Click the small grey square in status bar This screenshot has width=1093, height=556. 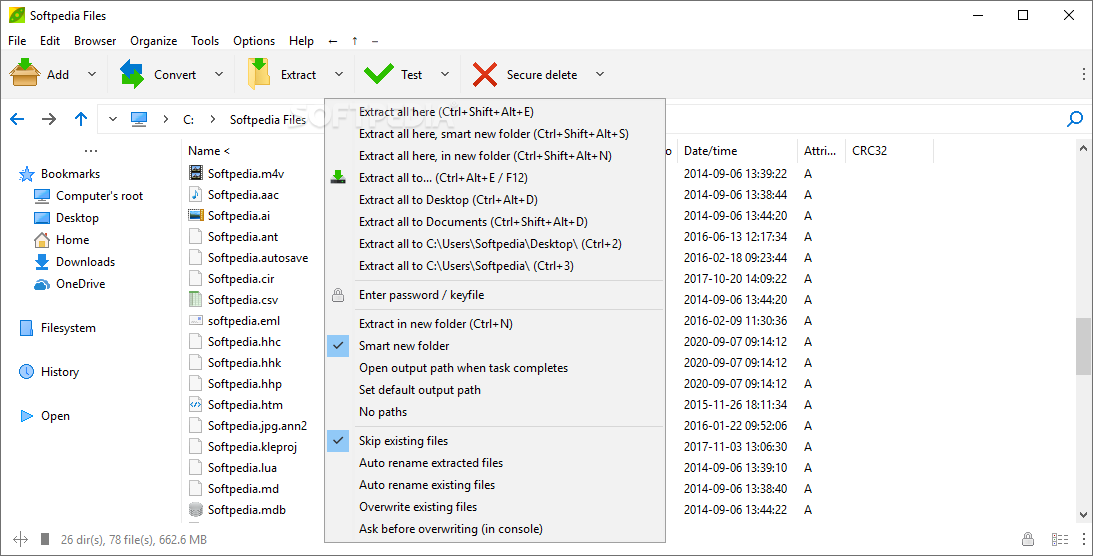(45, 539)
